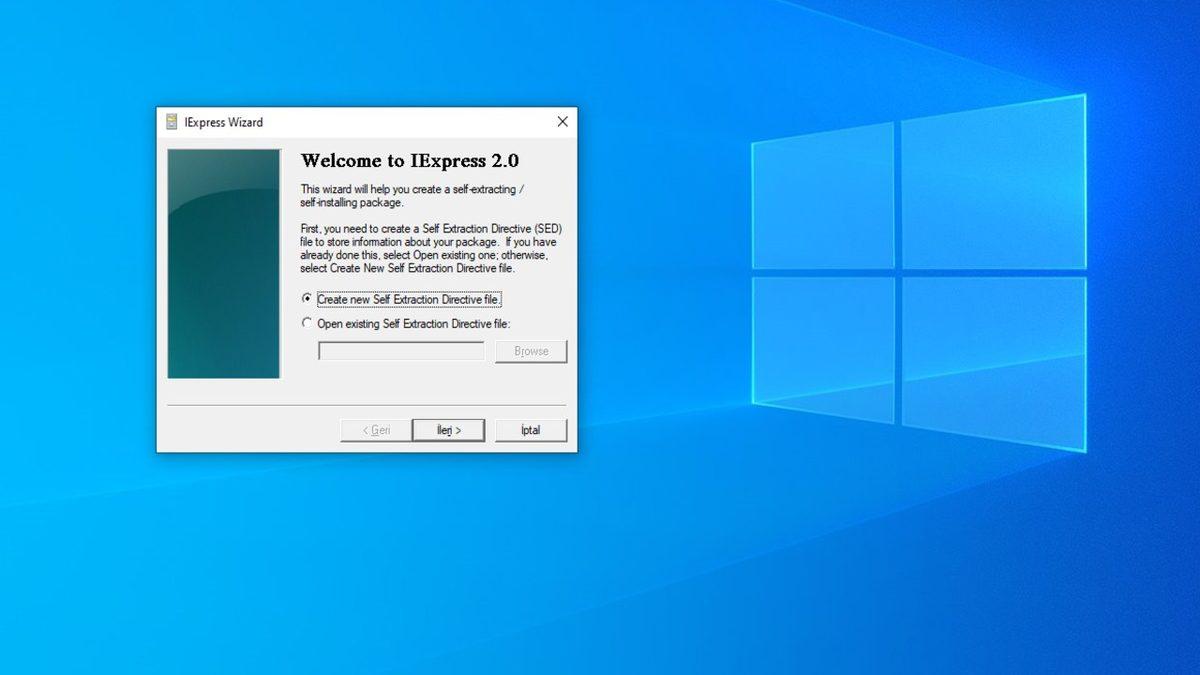Click the disabled Geri back button
The image size is (1200, 675).
tap(374, 429)
